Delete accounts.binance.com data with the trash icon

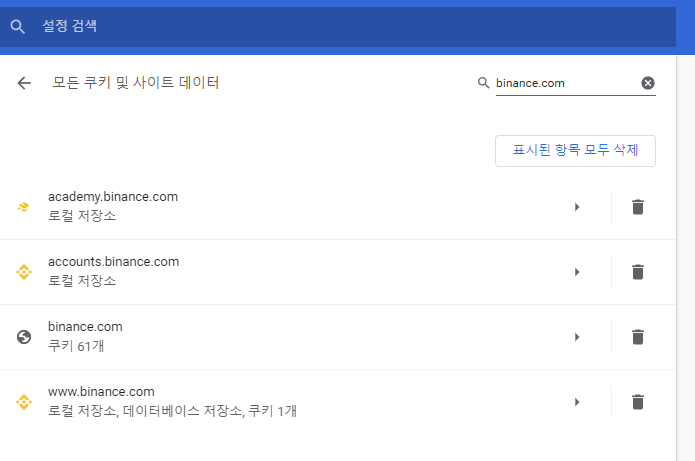(638, 272)
